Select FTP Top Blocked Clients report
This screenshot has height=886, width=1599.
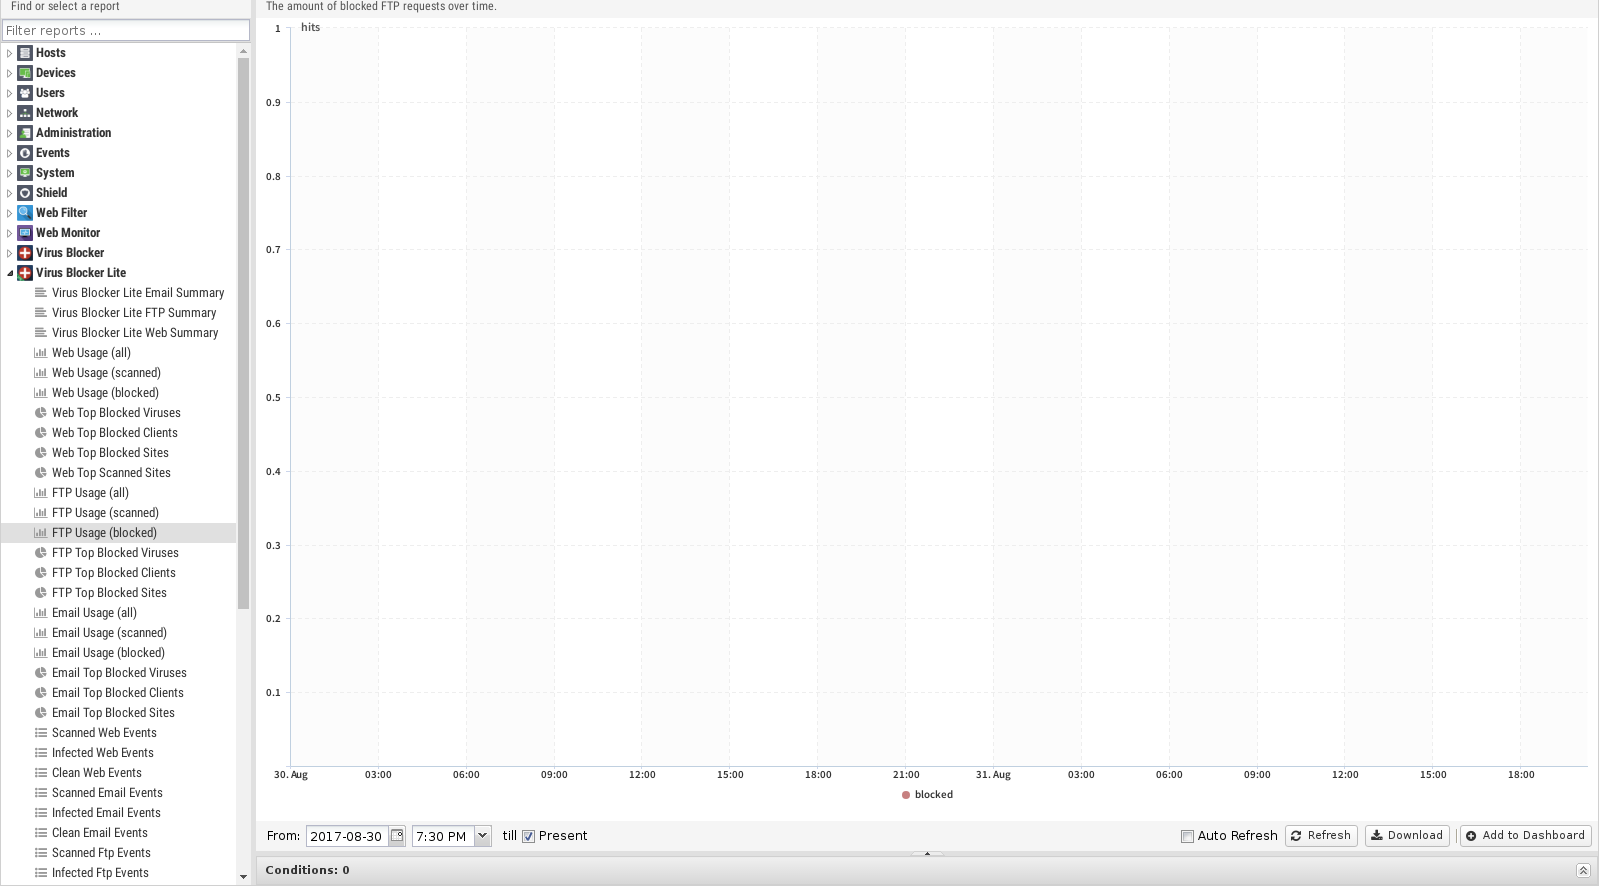click(113, 573)
